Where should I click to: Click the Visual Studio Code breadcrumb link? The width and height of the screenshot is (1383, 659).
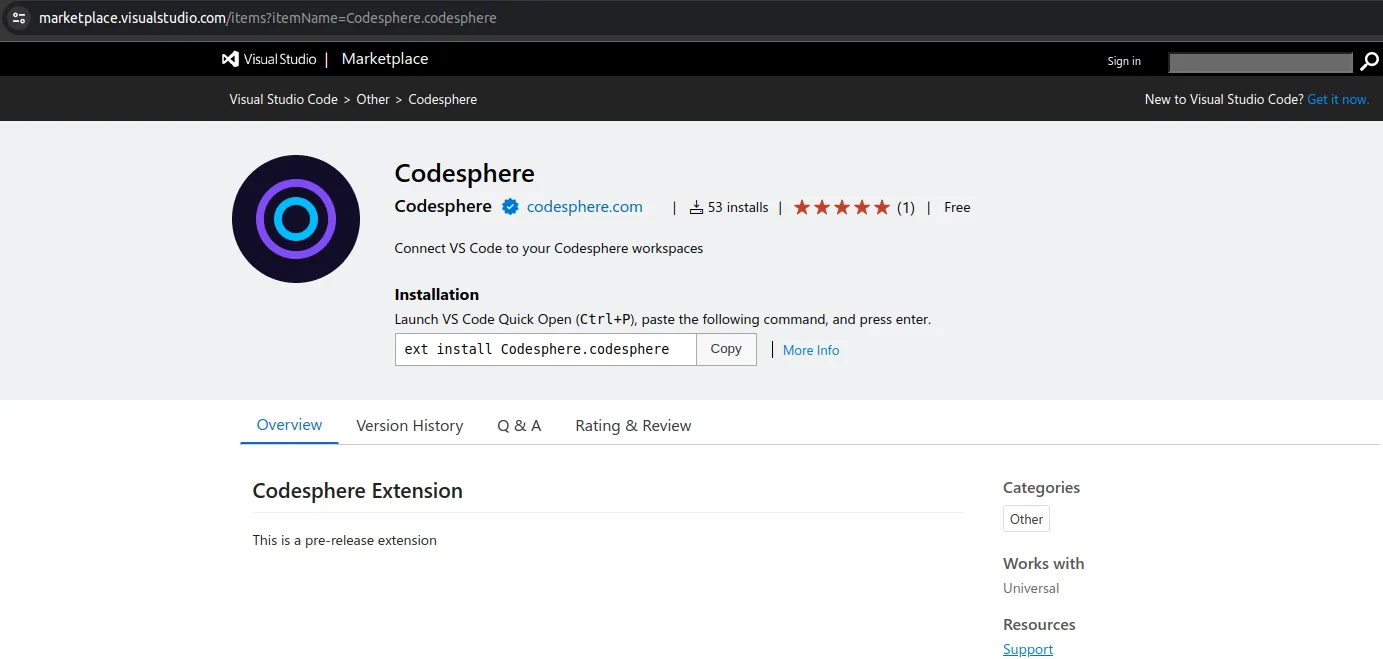tap(281, 99)
